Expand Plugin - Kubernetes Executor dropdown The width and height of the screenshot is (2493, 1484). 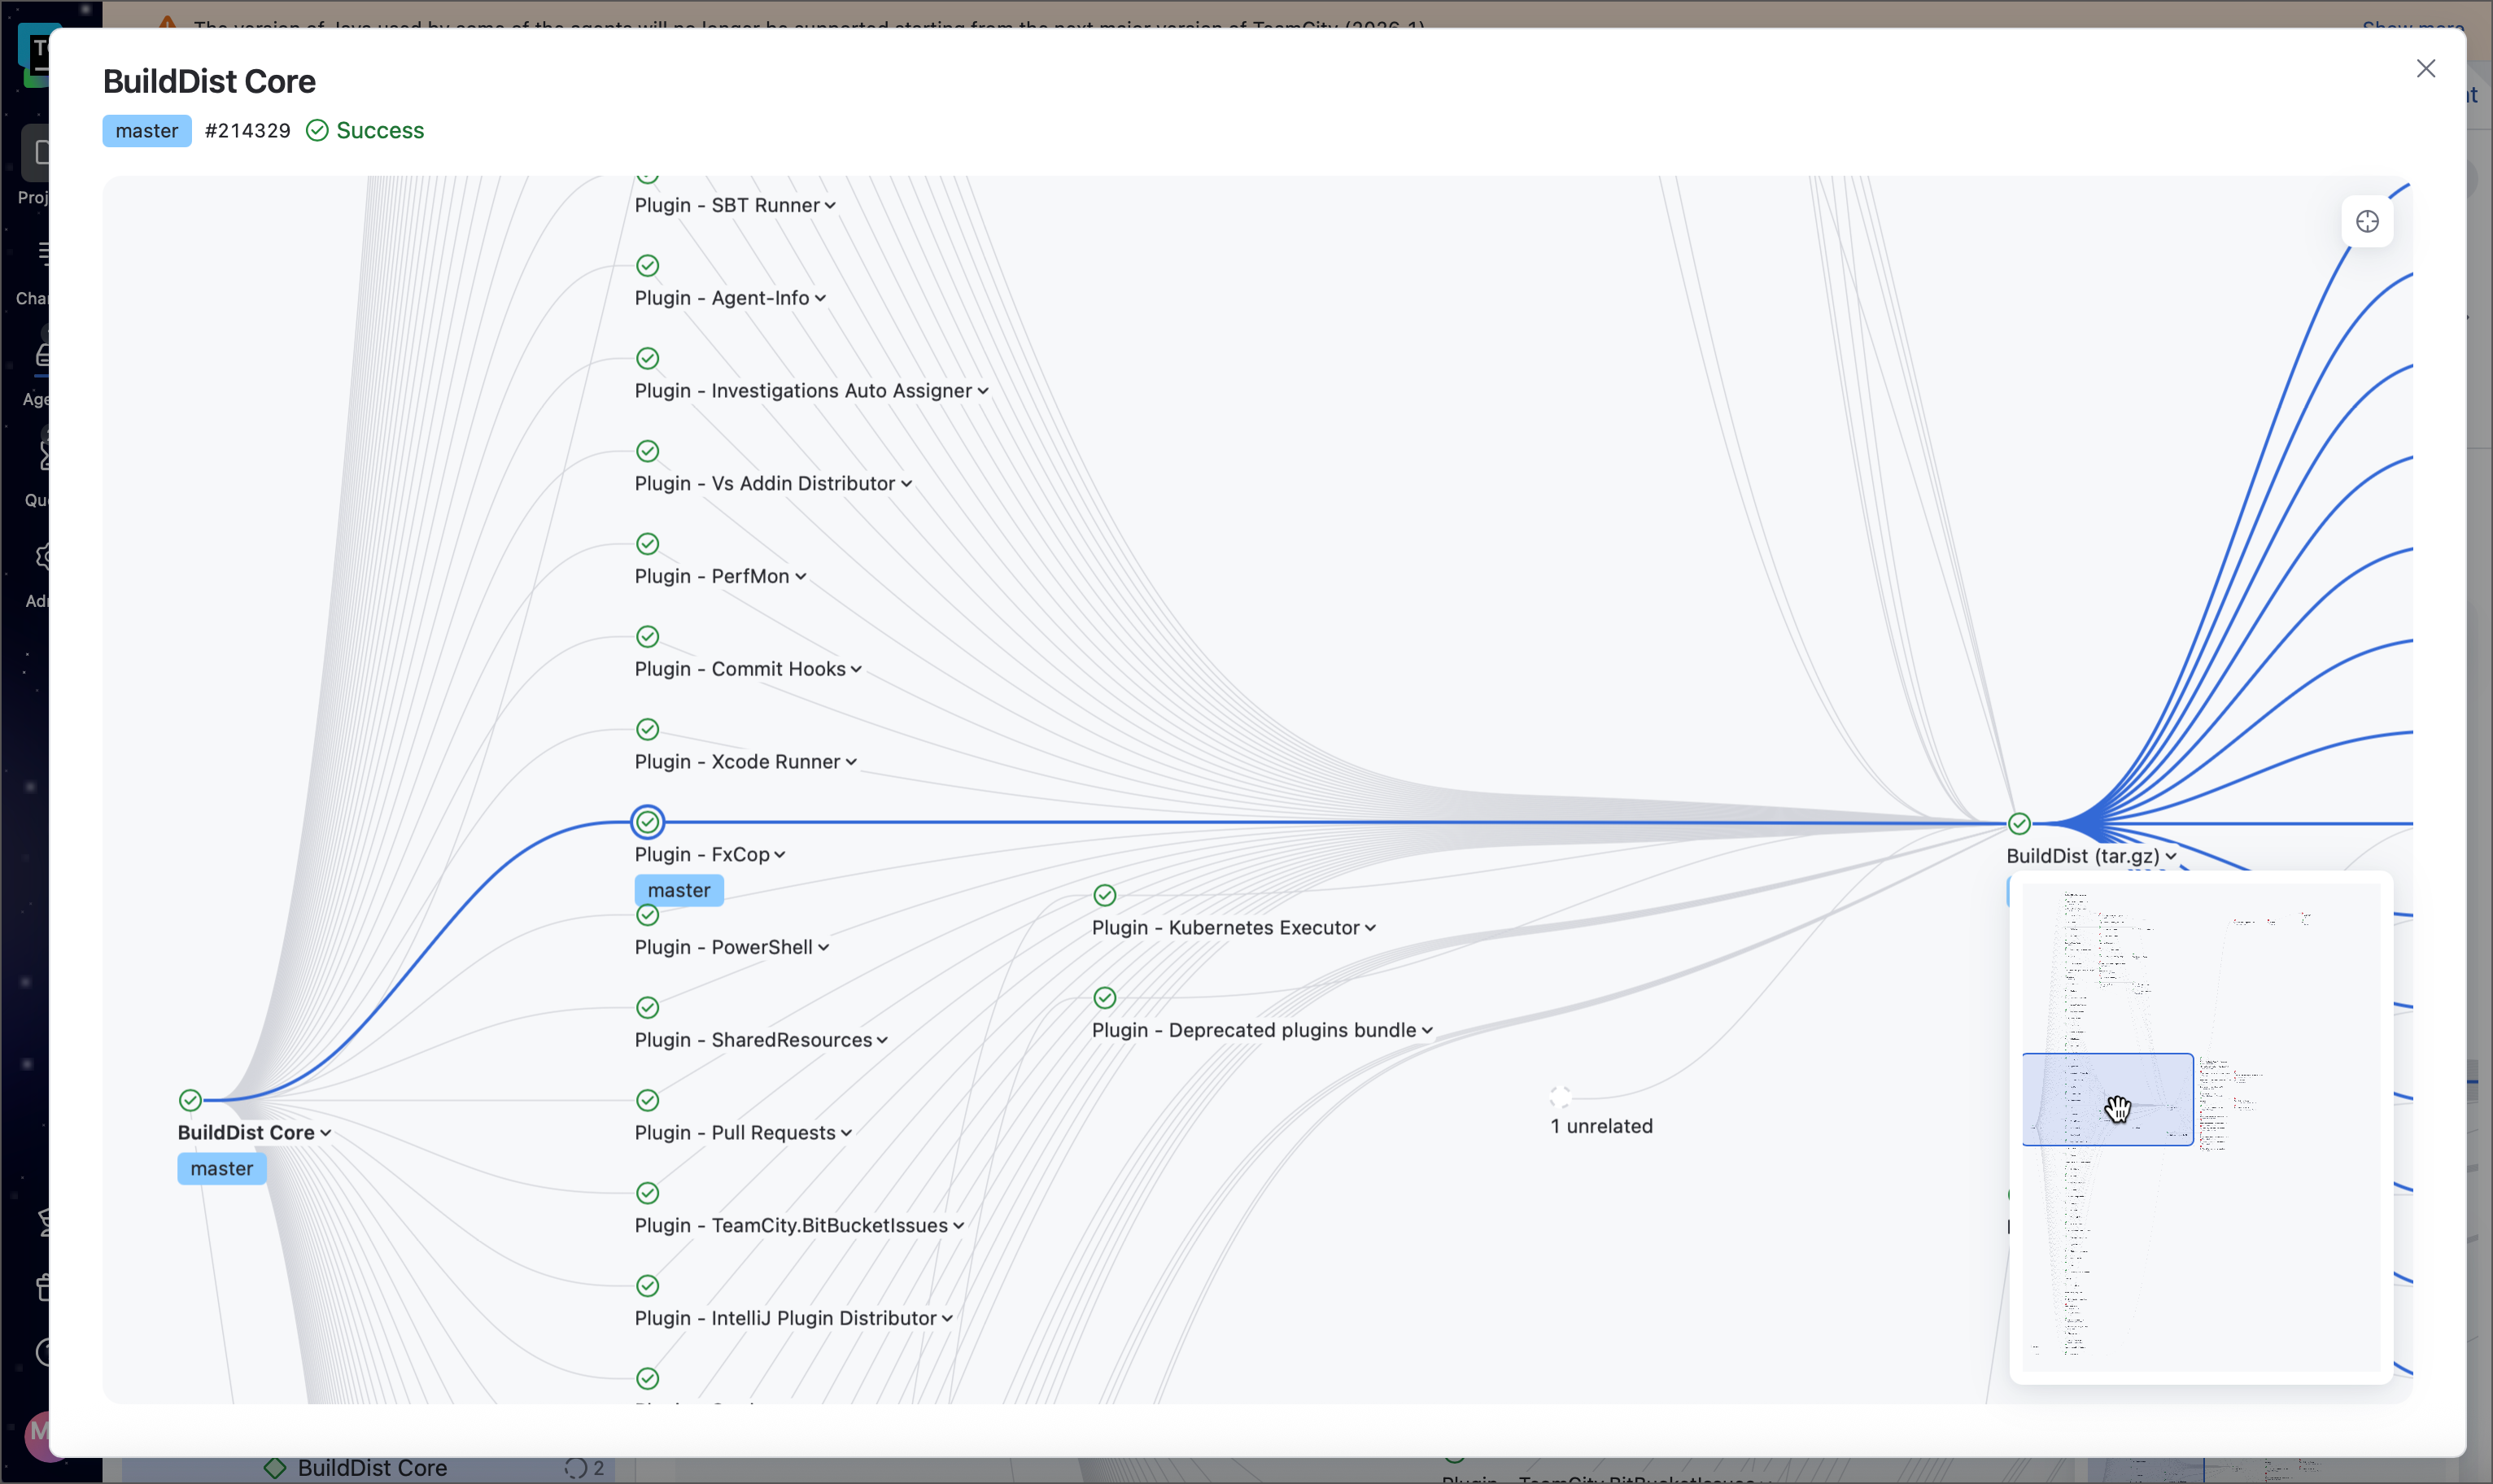click(1370, 928)
